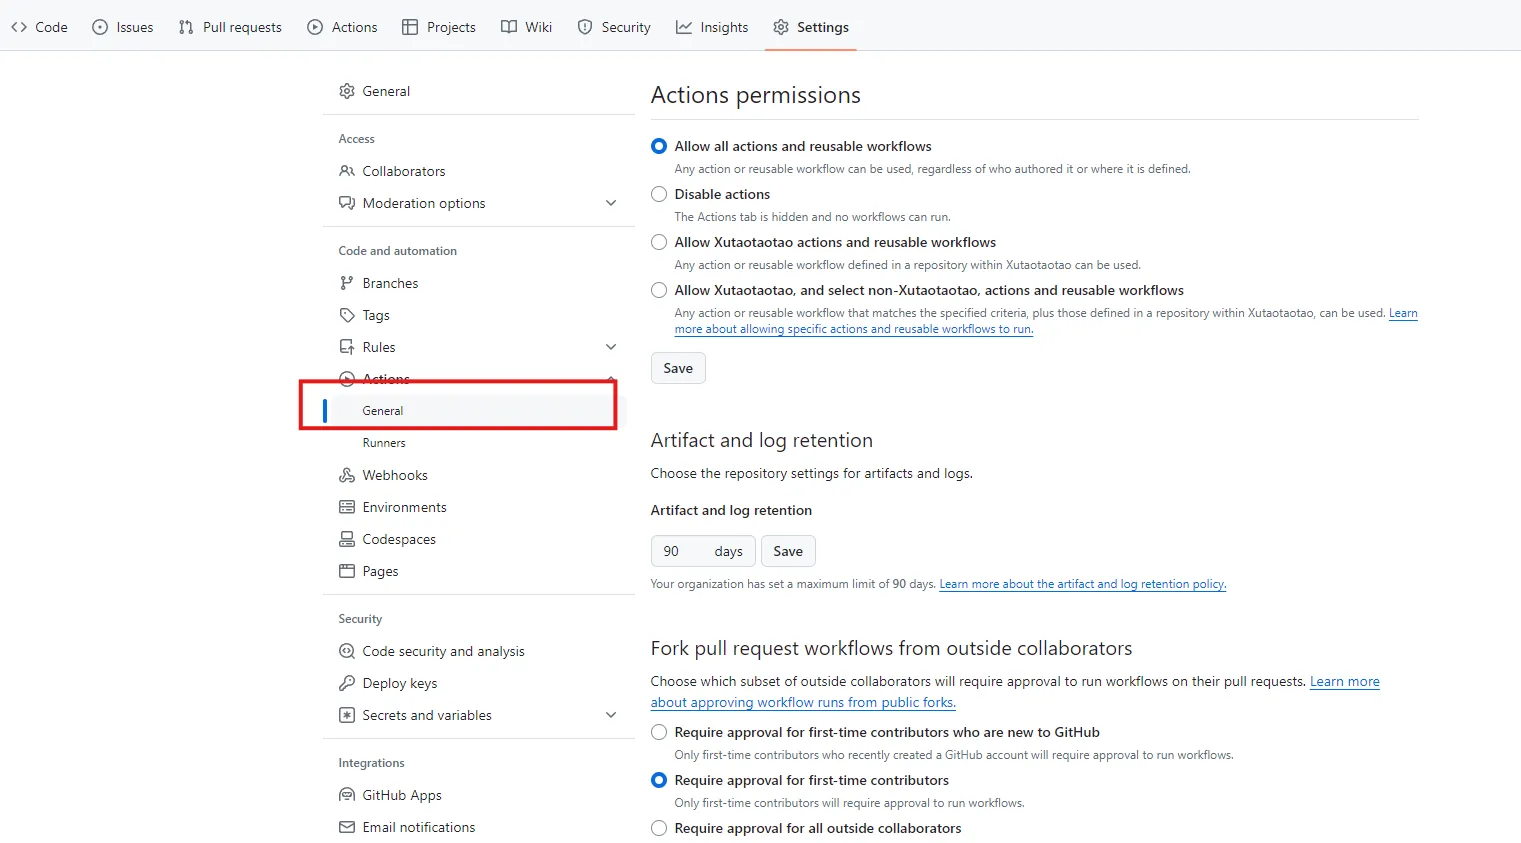Select Allow Xutaotaotao actions and reusable workflows
This screenshot has width=1521, height=843.
pos(659,242)
